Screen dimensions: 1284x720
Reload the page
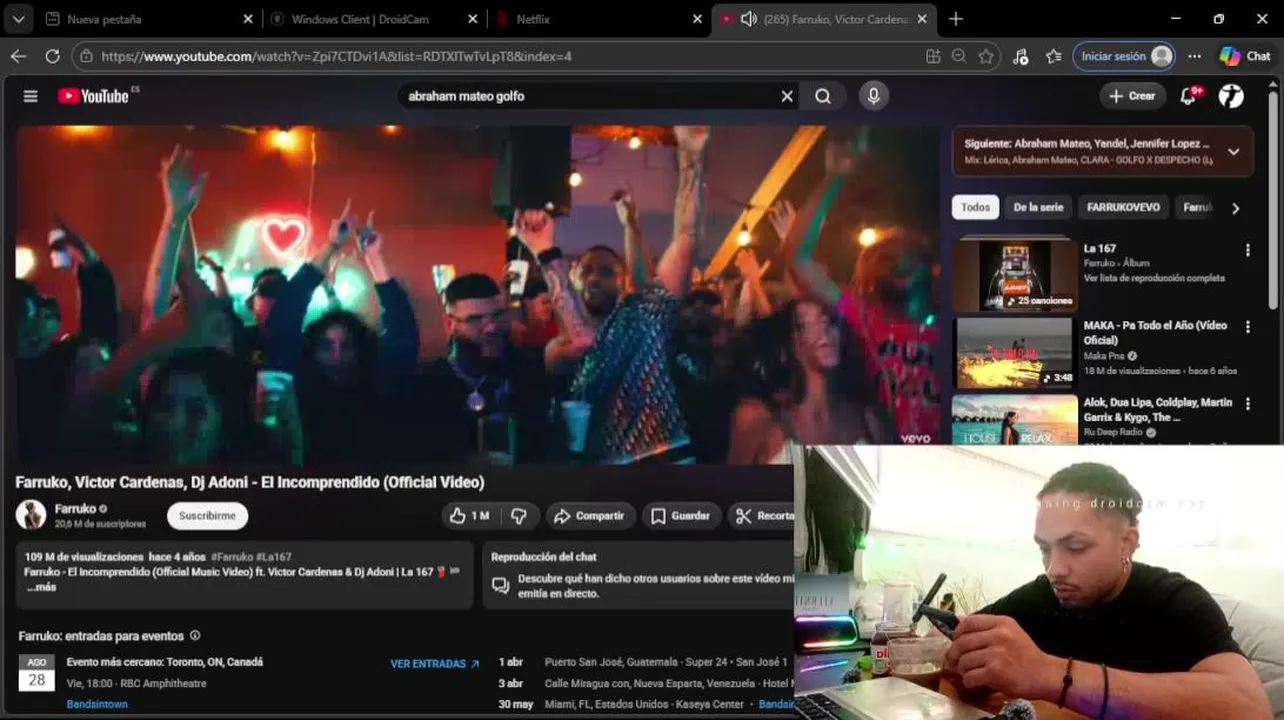52,56
